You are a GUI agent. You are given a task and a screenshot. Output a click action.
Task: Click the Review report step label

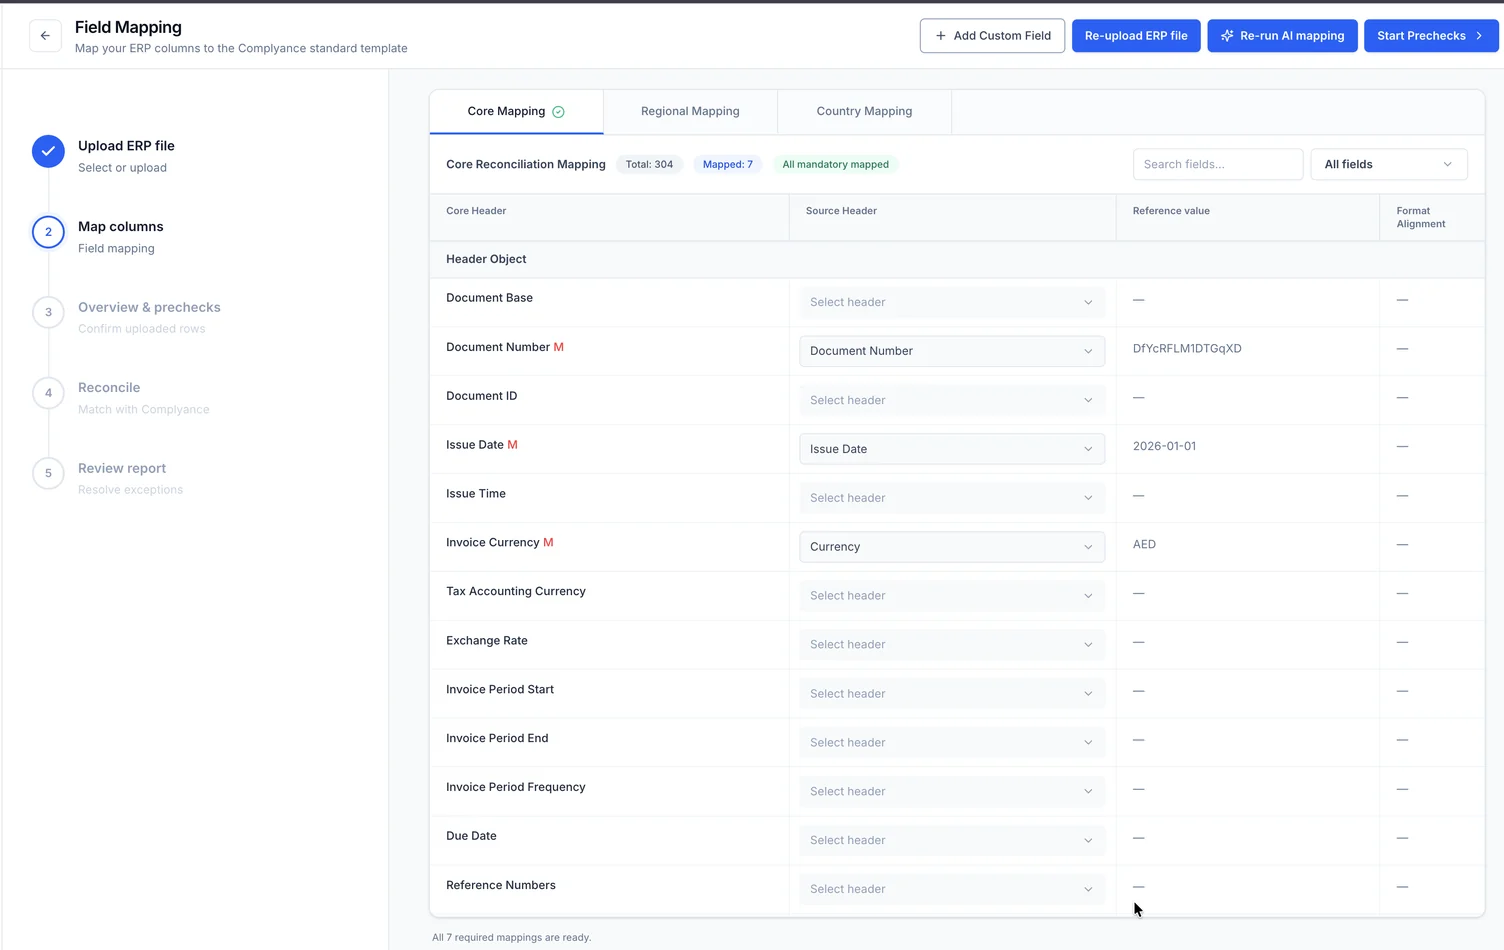pos(122,468)
